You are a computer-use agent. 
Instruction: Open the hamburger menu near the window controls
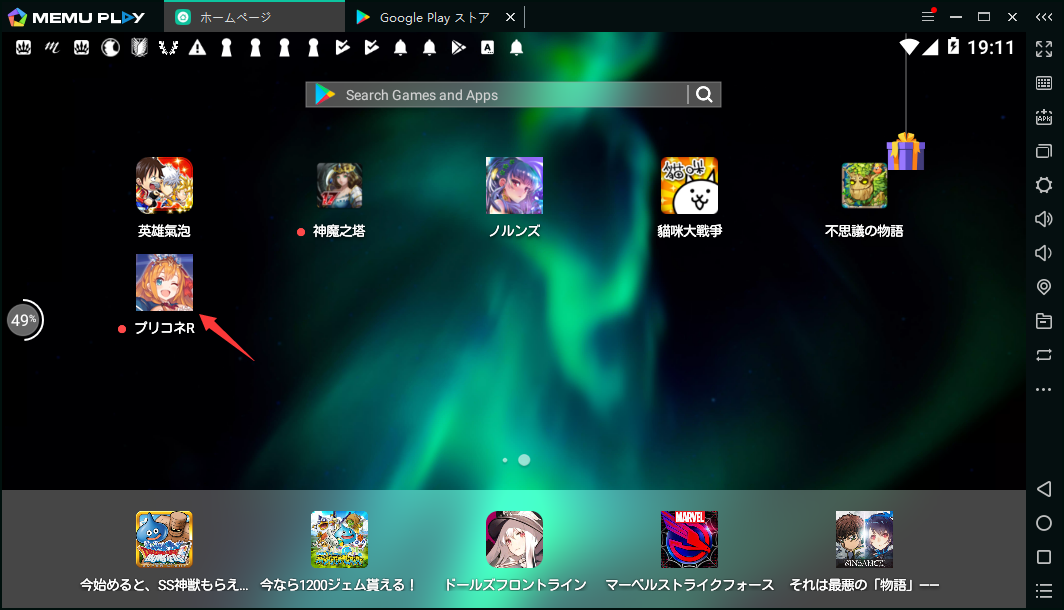[x=927, y=16]
